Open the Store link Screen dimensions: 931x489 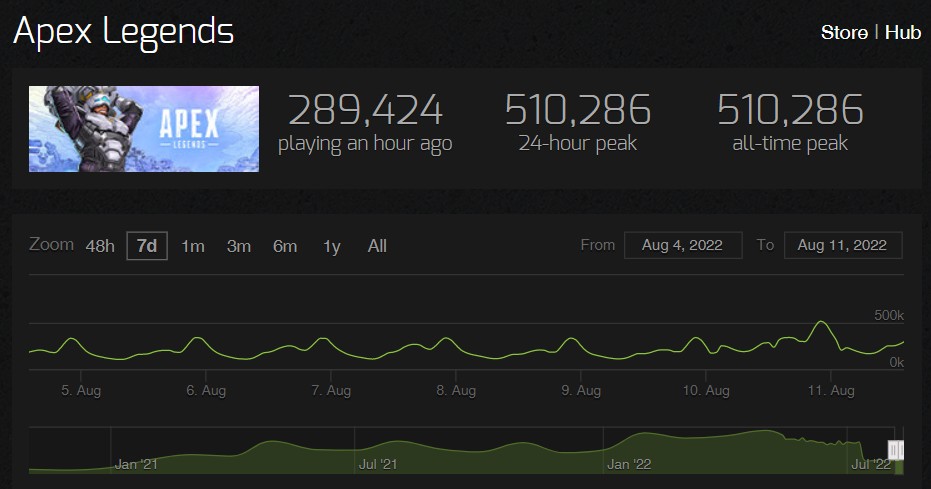click(x=844, y=32)
